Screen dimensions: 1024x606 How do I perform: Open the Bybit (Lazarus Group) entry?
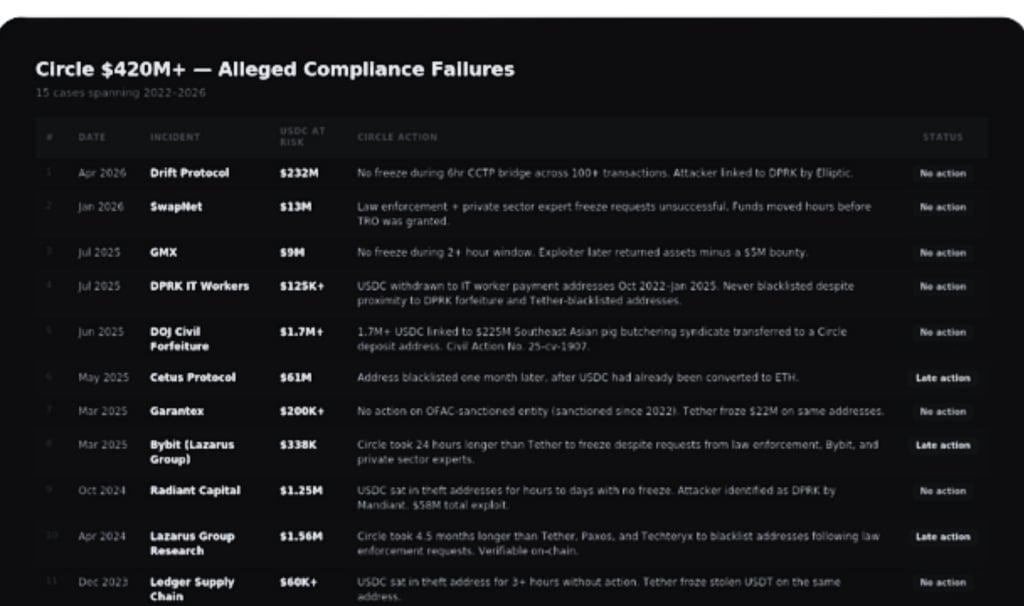point(192,452)
